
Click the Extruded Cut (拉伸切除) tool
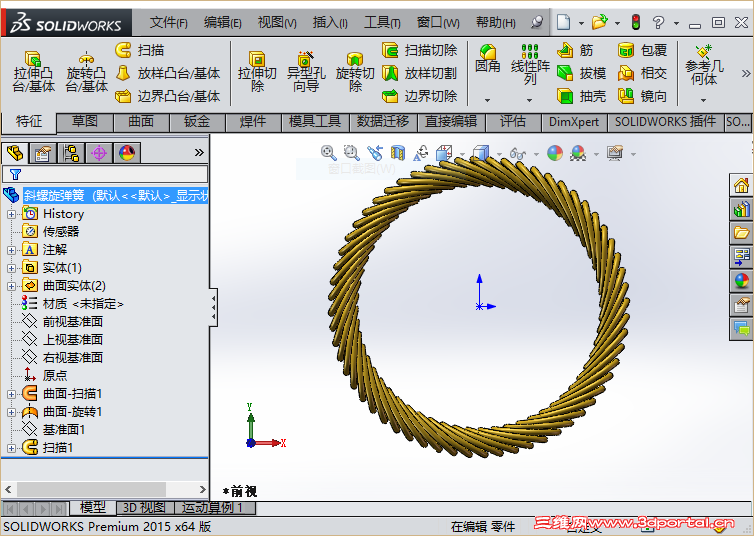(x=257, y=72)
